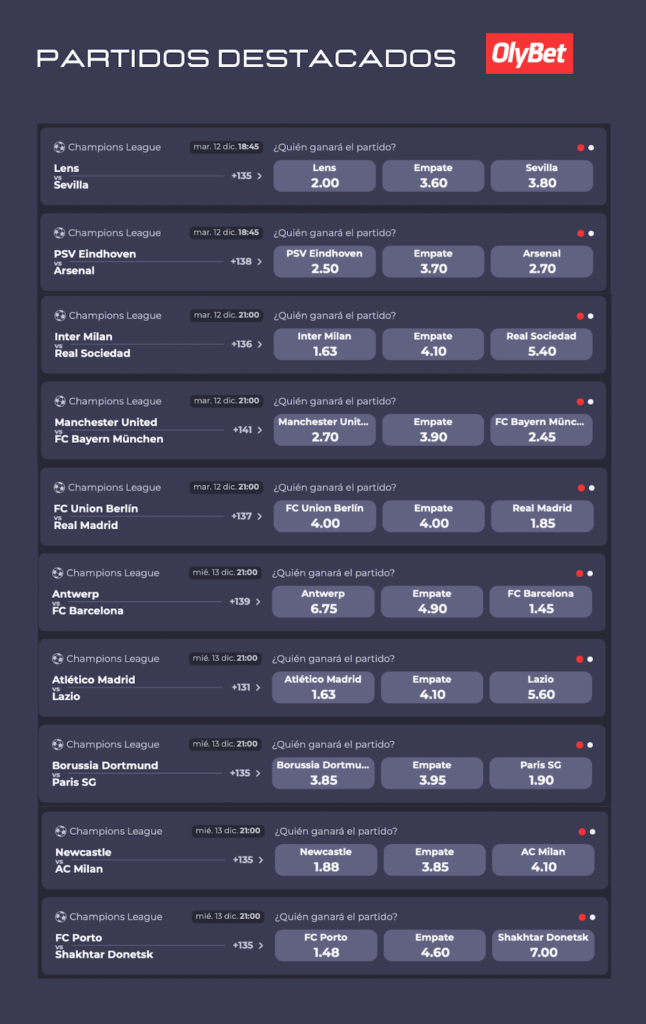Click soccer ball icon in Lens vs Sevilla row
The image size is (646, 1024).
tap(59, 147)
